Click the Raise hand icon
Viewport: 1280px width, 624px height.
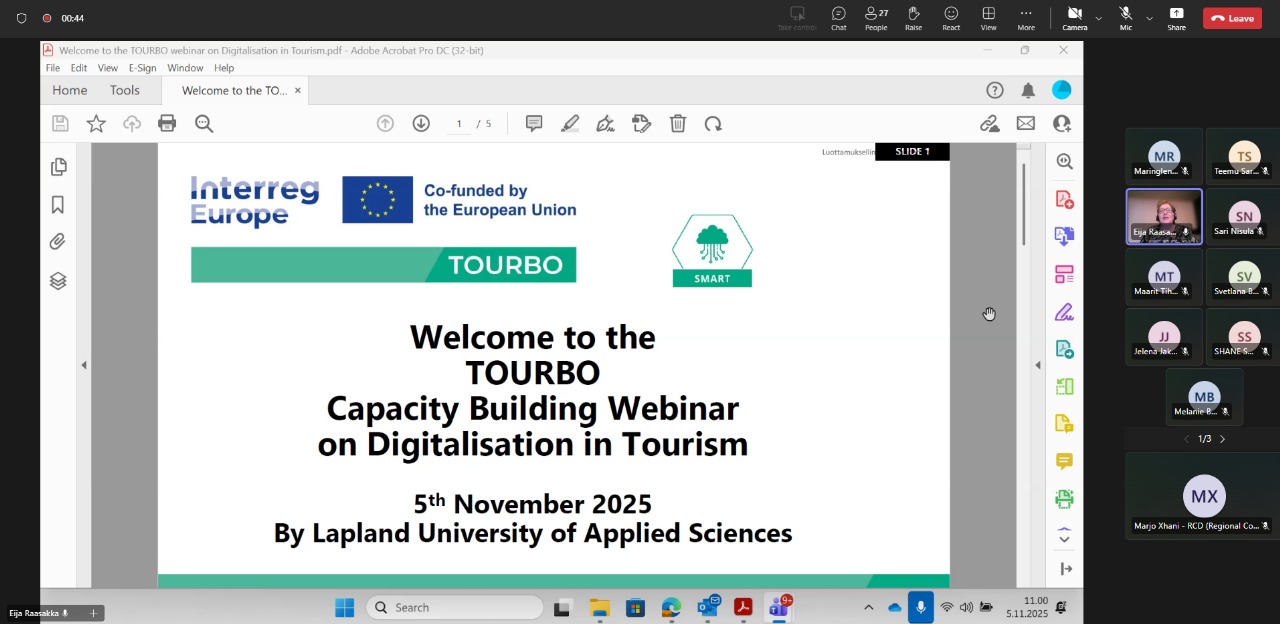[913, 17]
